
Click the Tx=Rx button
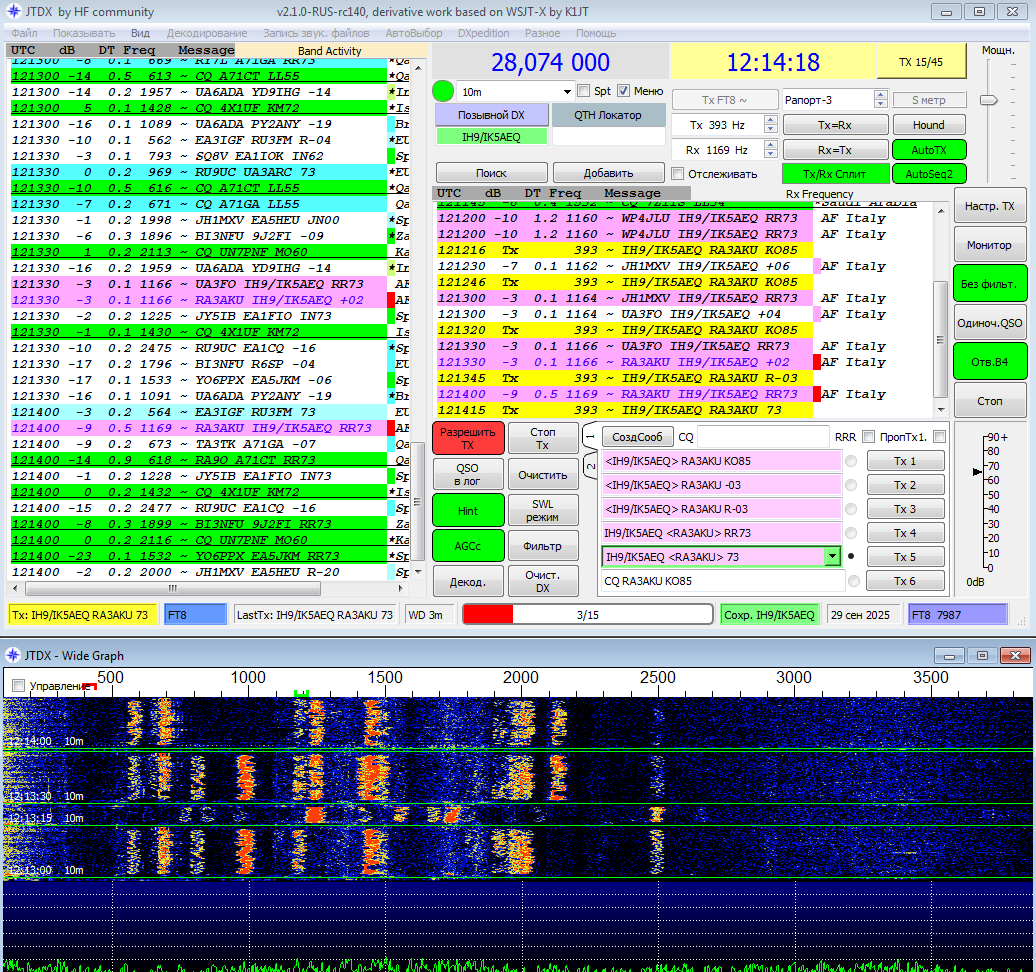click(835, 125)
